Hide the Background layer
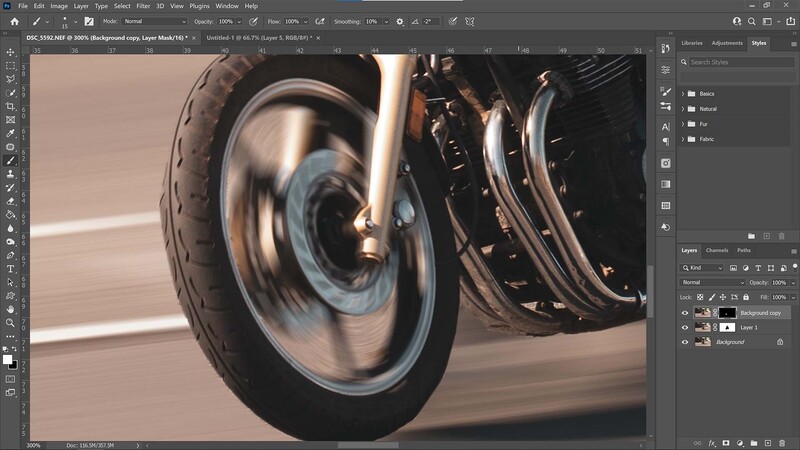The height and width of the screenshot is (450, 800). pos(685,342)
